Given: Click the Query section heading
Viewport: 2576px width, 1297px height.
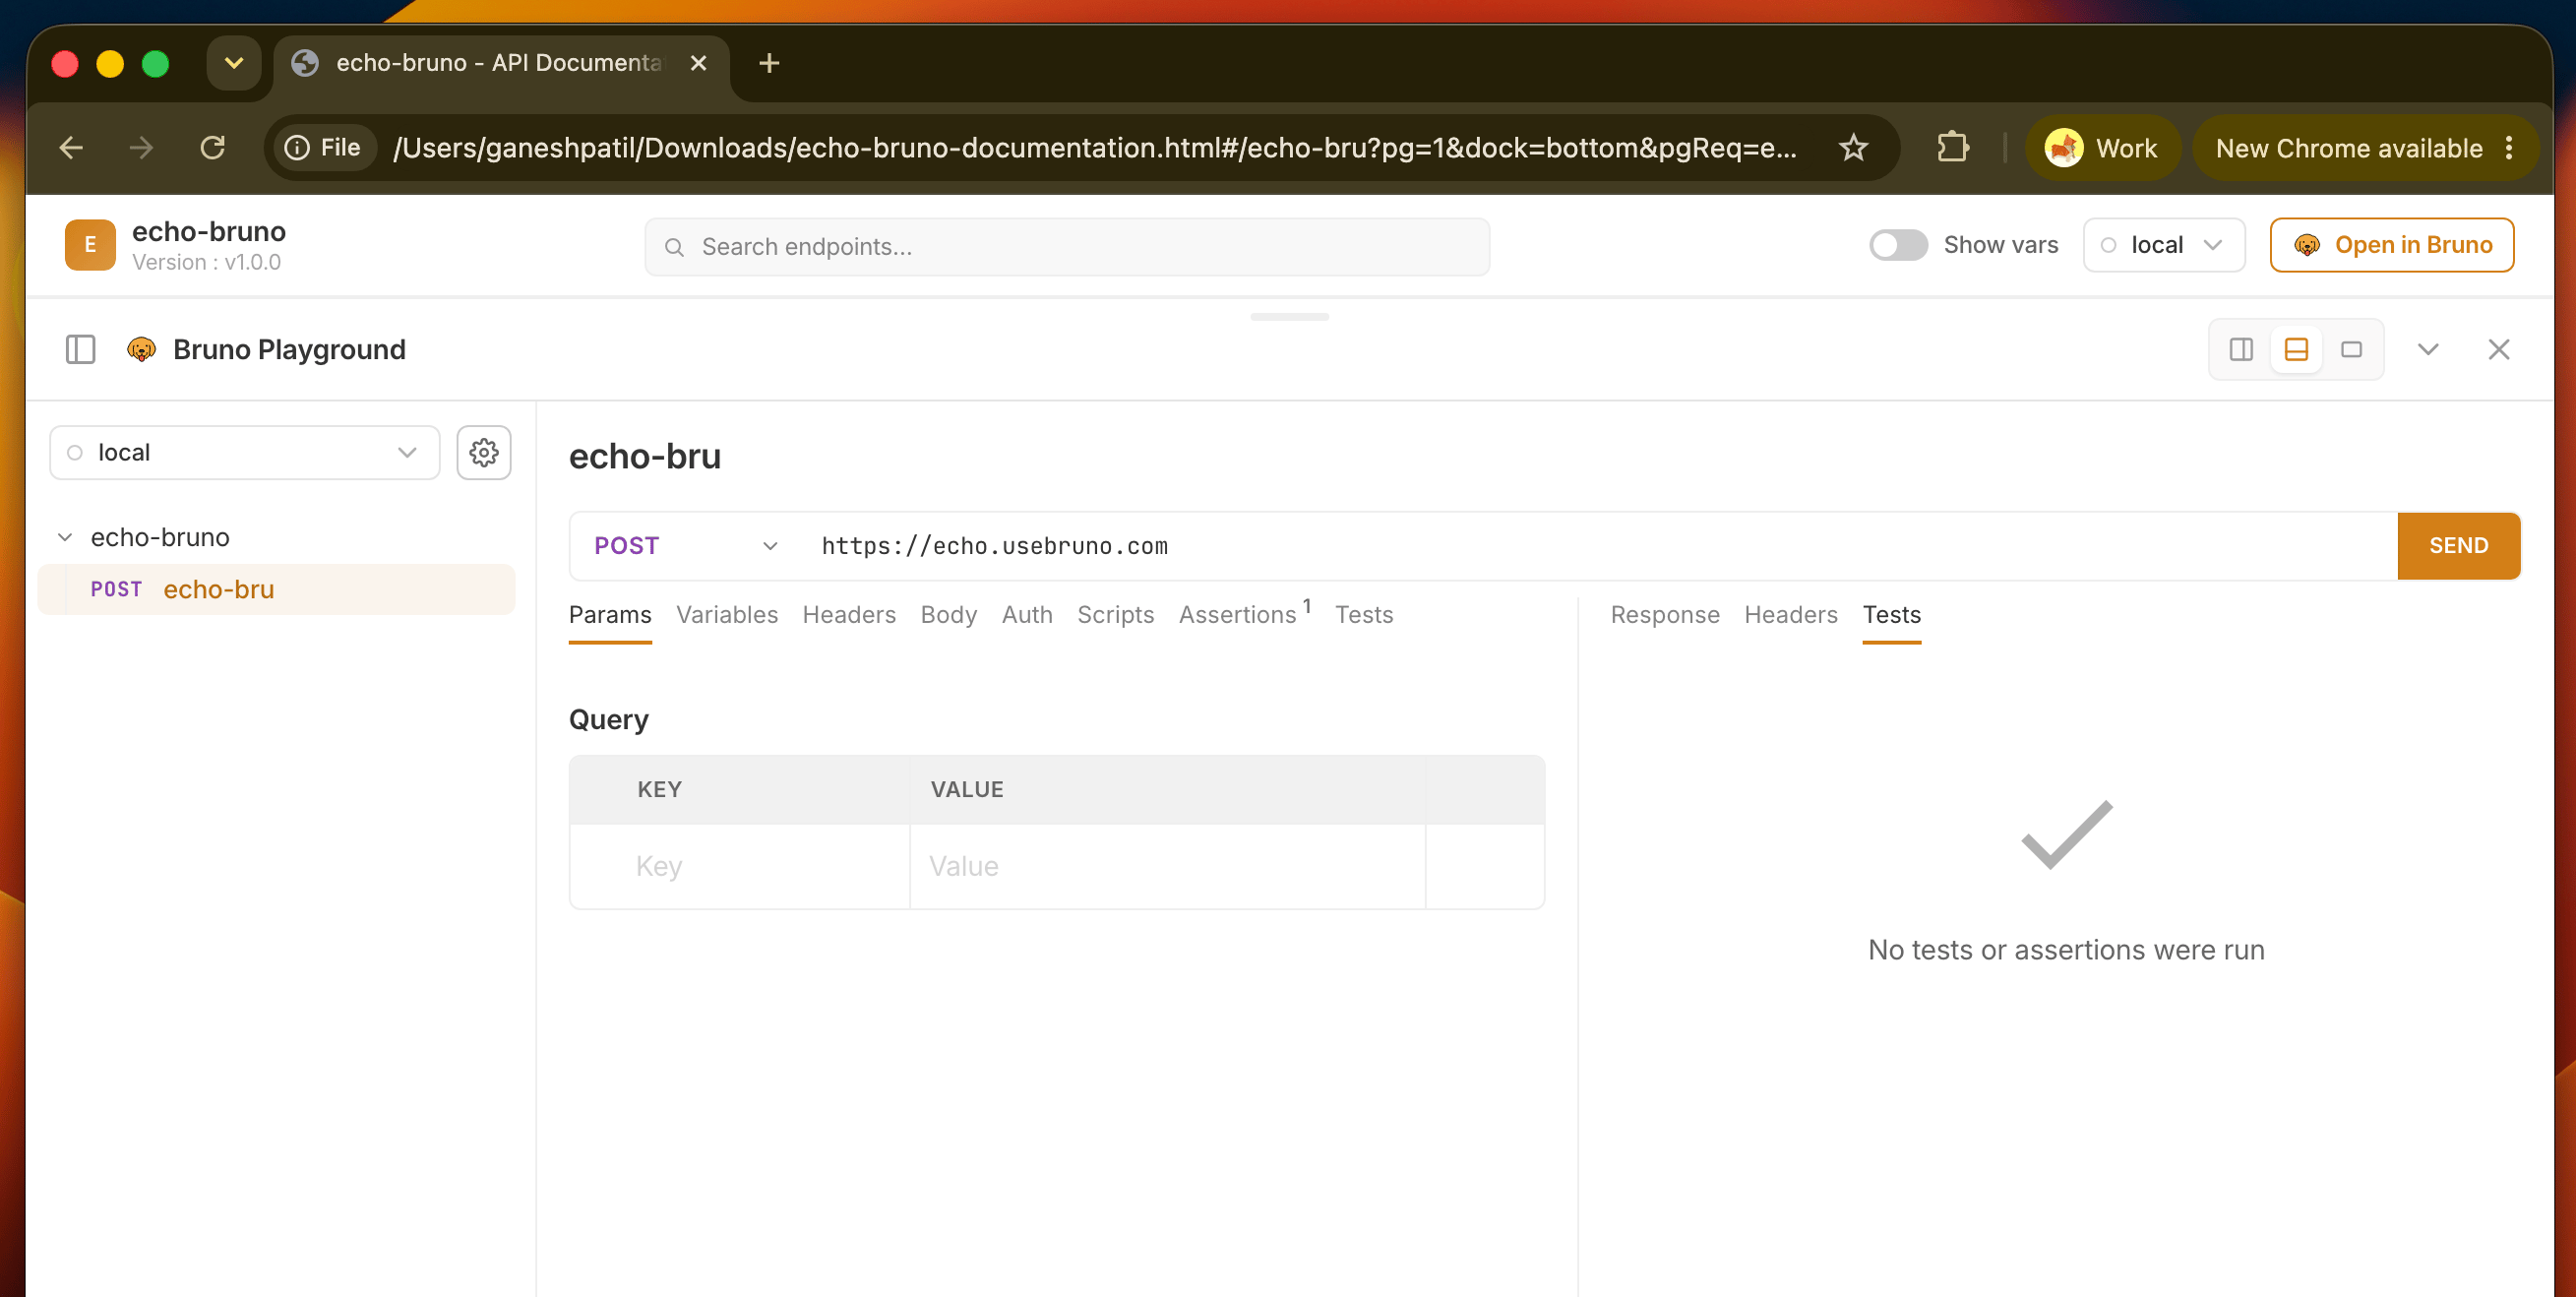Looking at the screenshot, I should tap(608, 720).
